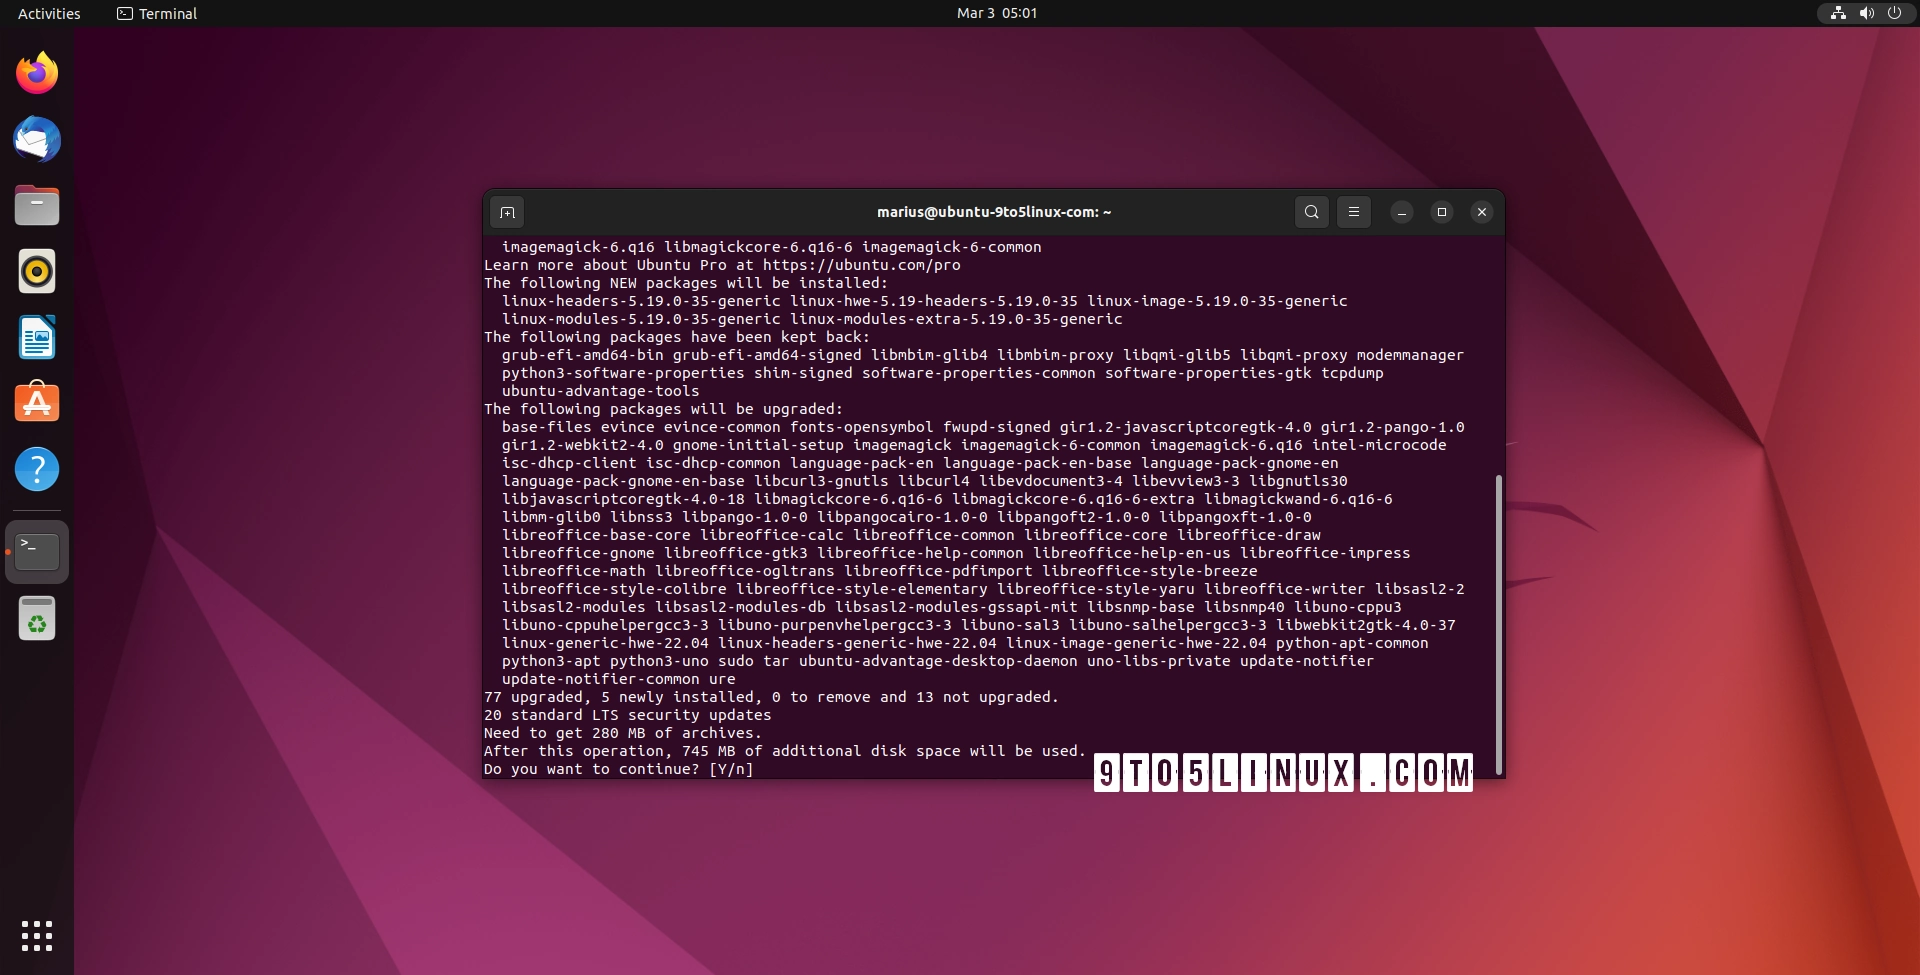Click the network indicator icon
Image resolution: width=1920 pixels, height=975 pixels.
coord(1839,13)
